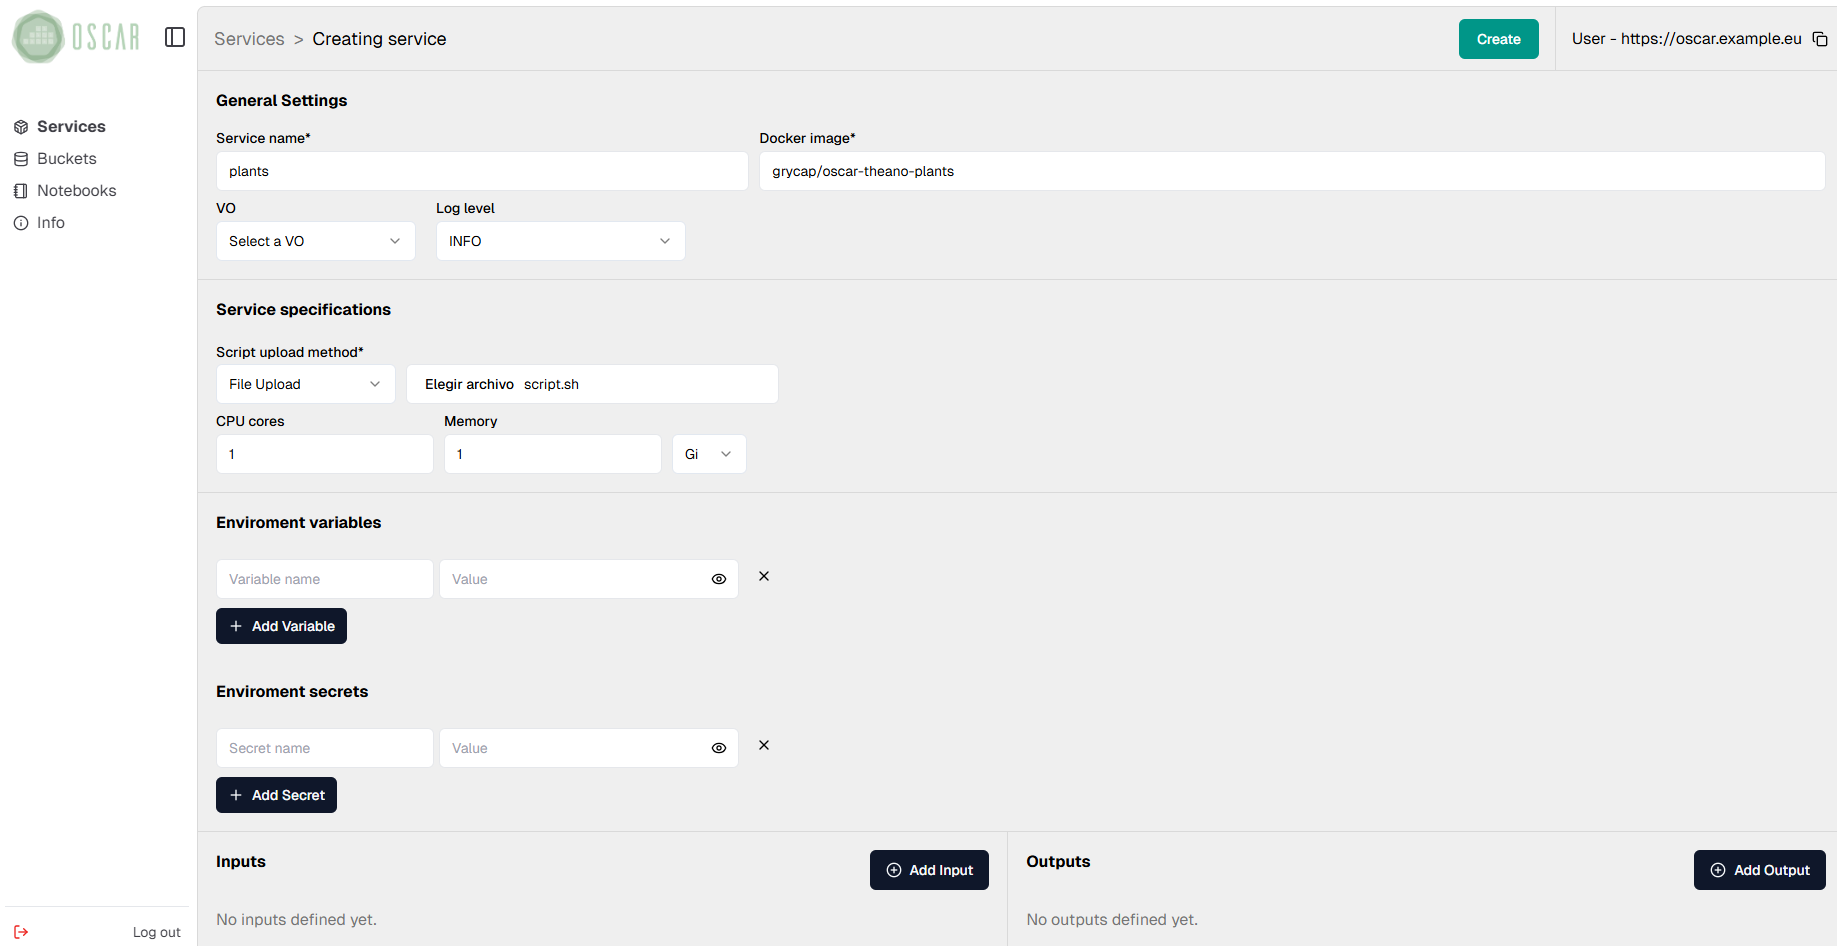Delete the environment secret row

pyautogui.click(x=764, y=745)
